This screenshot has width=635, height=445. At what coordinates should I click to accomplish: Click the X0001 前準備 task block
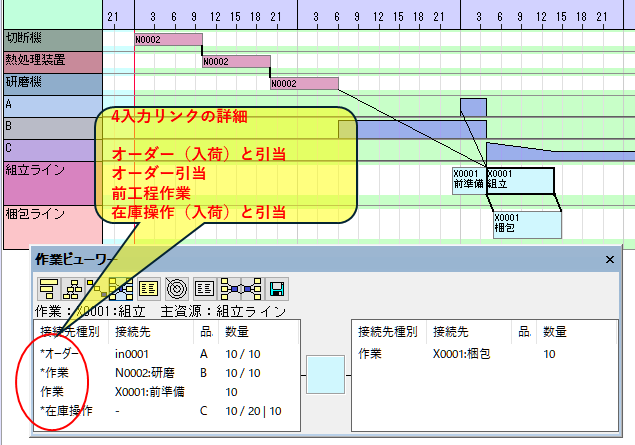(x=468, y=179)
